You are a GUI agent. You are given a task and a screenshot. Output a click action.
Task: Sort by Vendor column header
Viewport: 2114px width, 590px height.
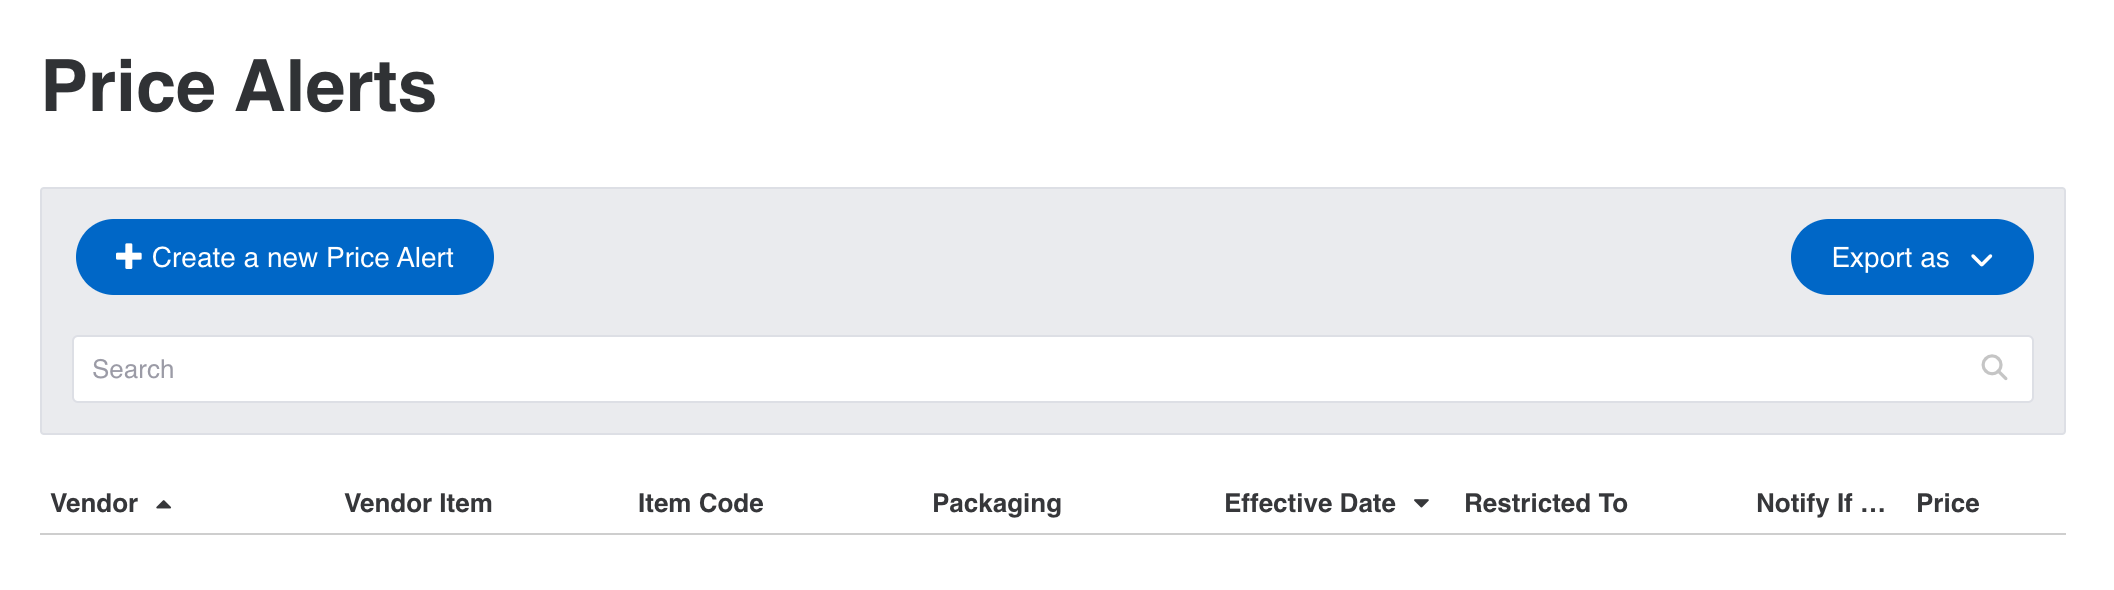click(94, 503)
